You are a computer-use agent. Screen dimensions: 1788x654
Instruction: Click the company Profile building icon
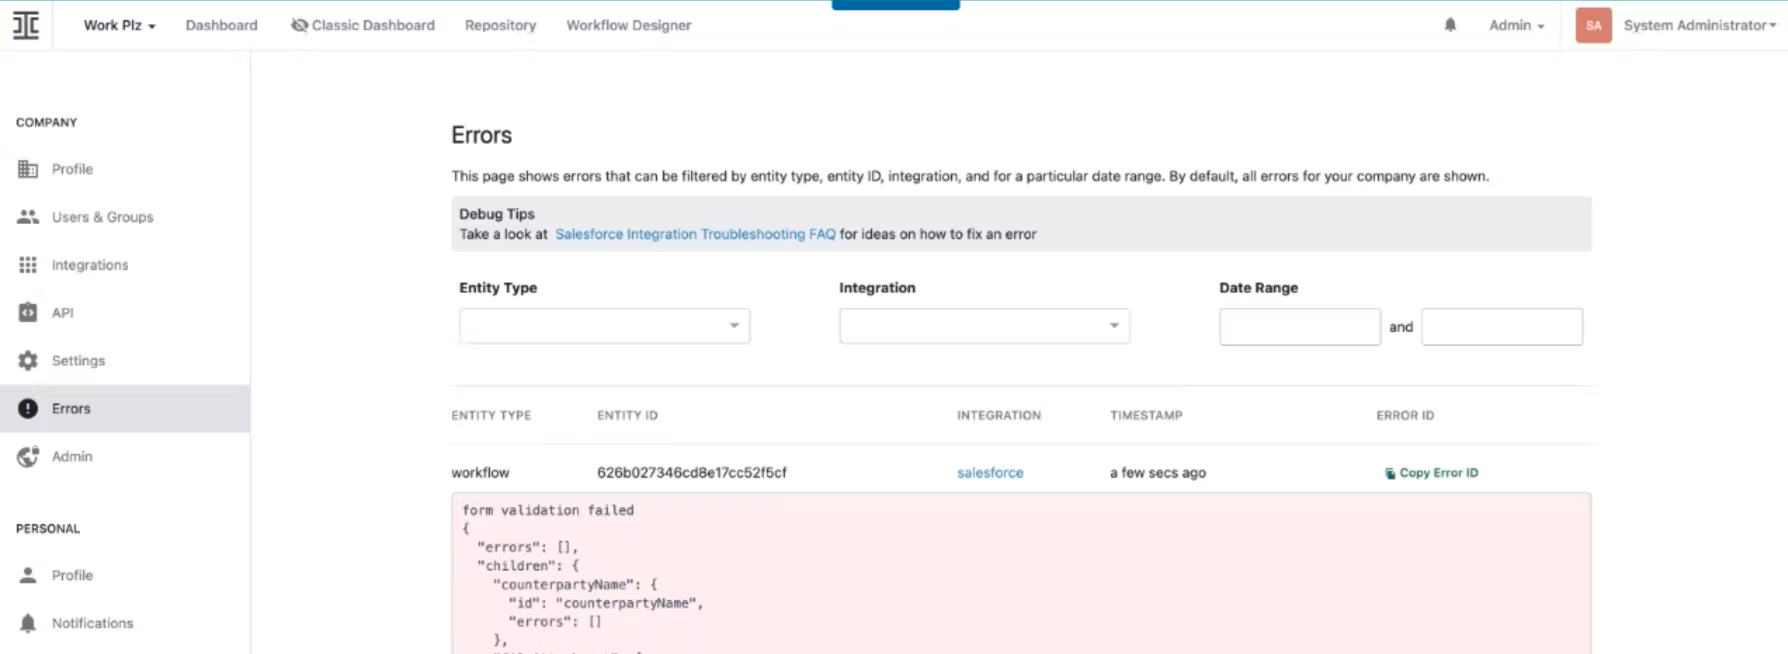(28, 169)
